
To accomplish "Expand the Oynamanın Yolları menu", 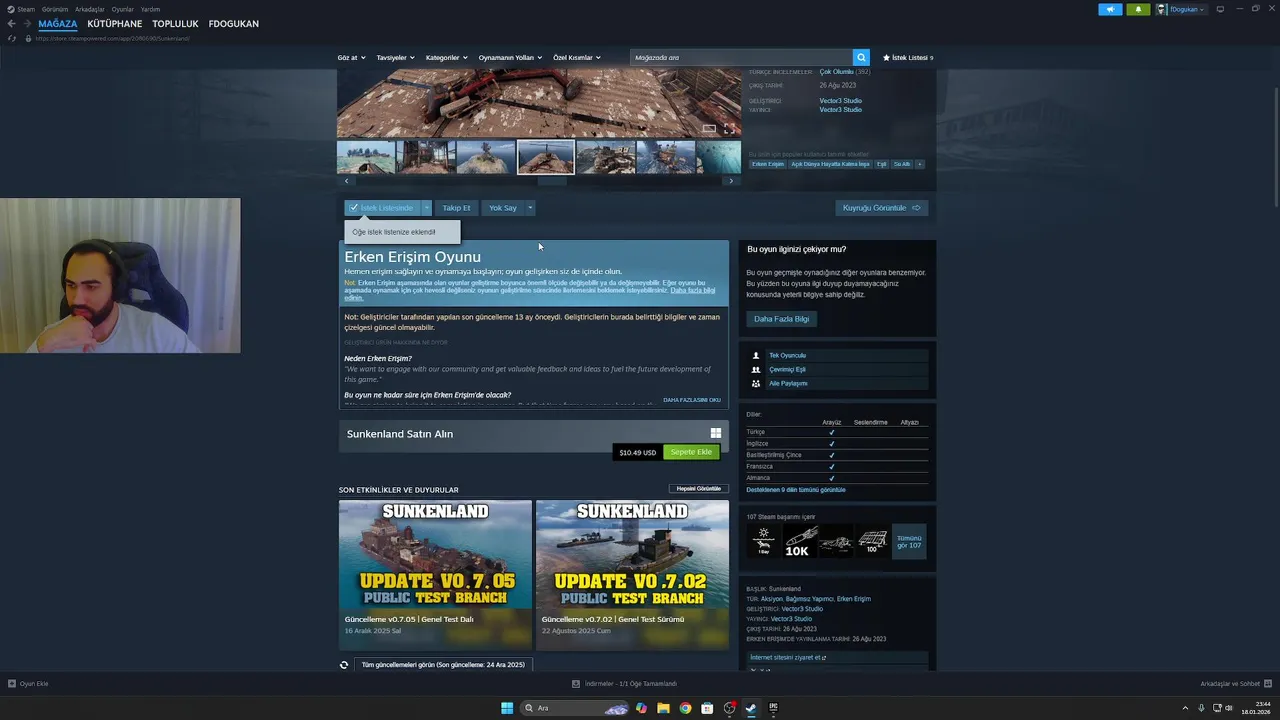I will coord(510,58).
